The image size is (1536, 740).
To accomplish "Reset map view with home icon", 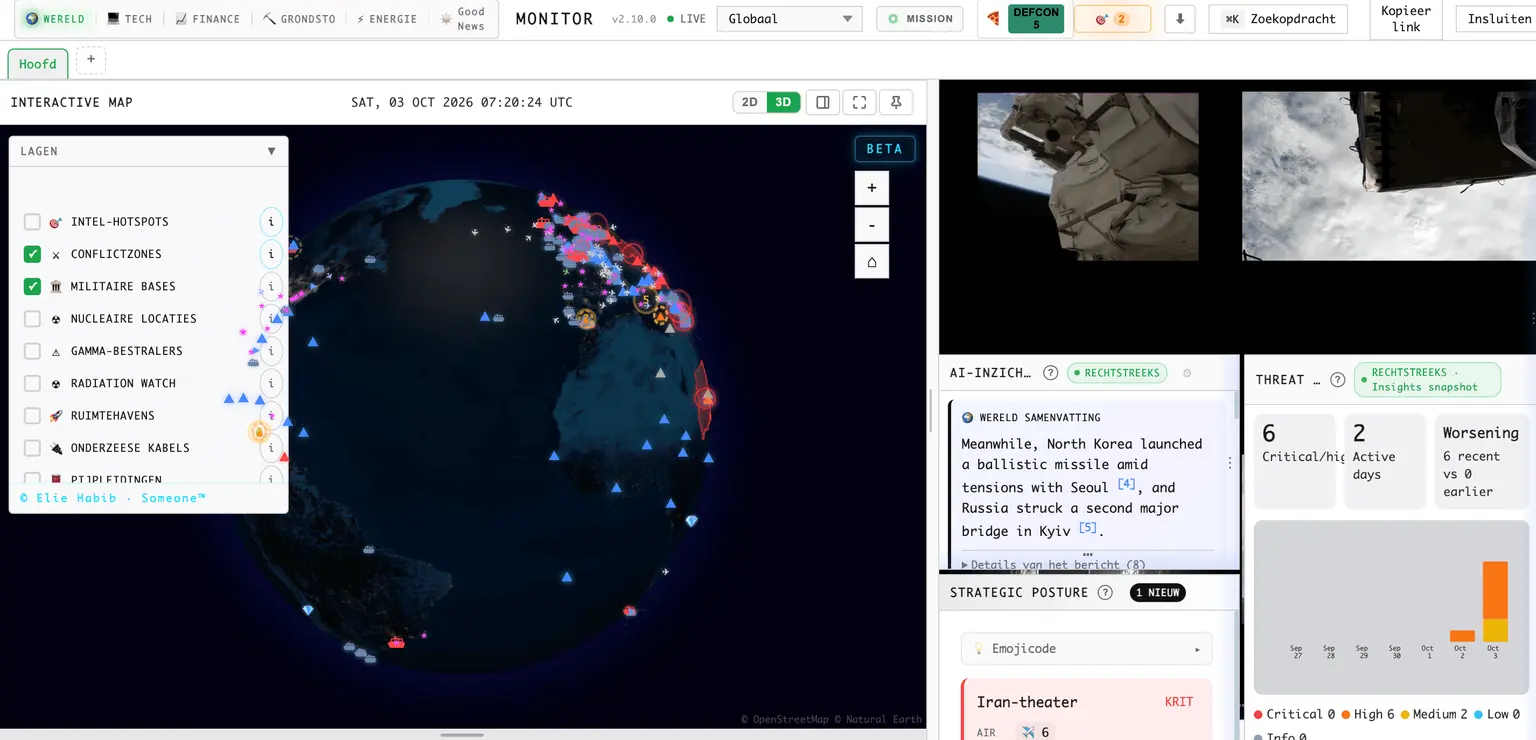I will click(x=872, y=261).
